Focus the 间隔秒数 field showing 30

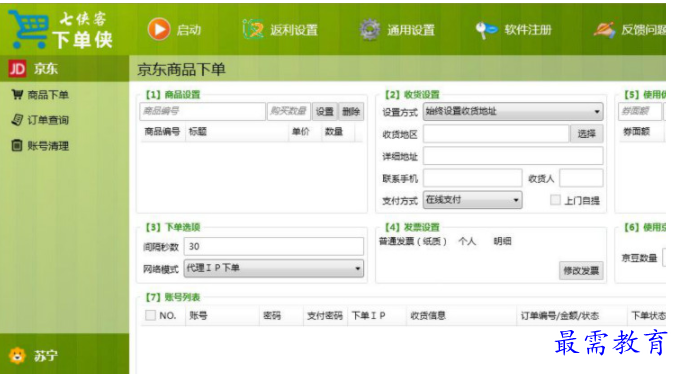tap(274, 246)
